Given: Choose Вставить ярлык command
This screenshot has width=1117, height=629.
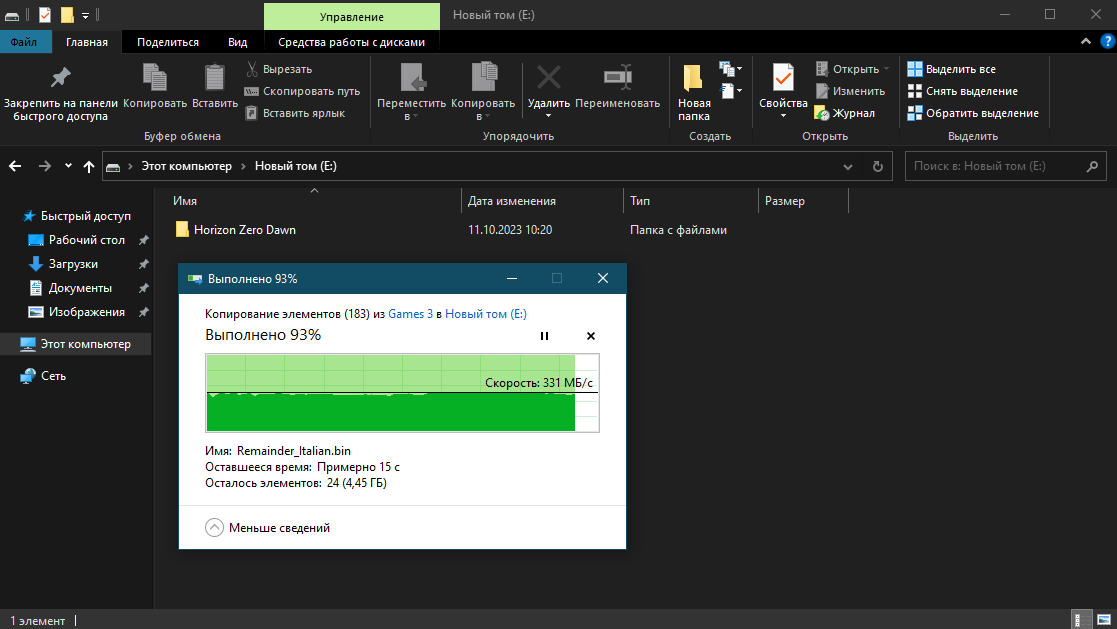Looking at the screenshot, I should [x=295, y=113].
